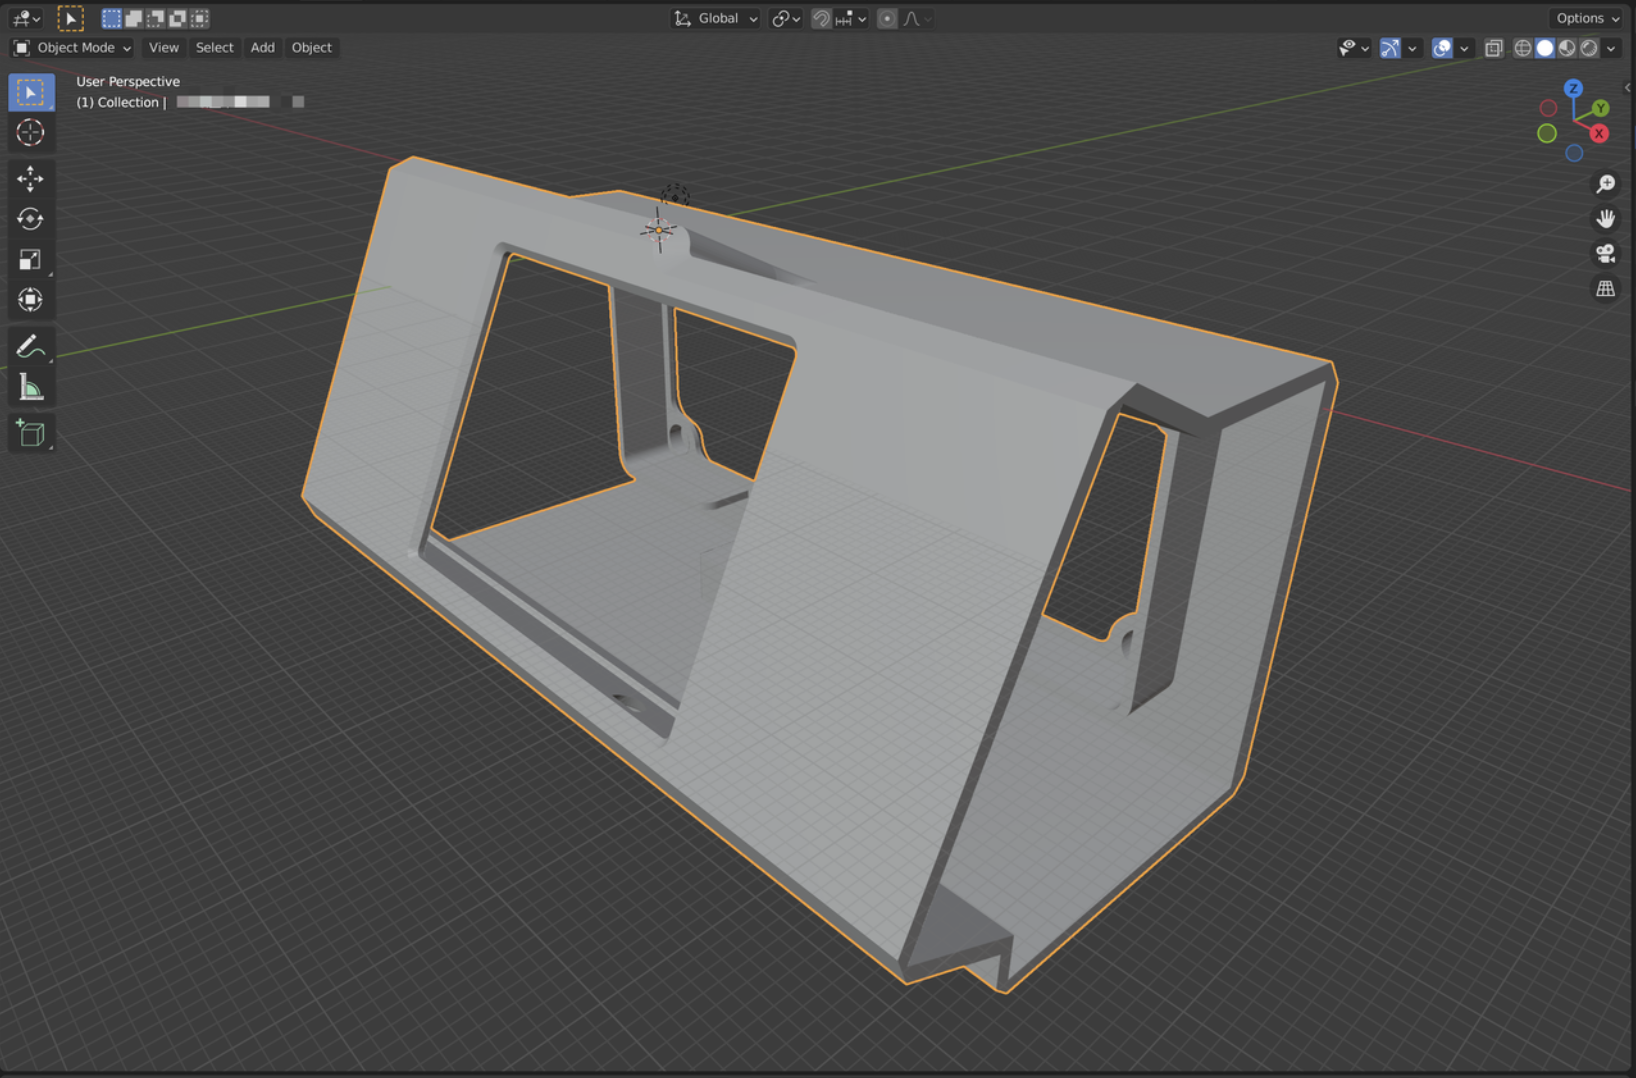Expand the Options dropdown
Screen dimensions: 1636x1078
tap(1587, 18)
